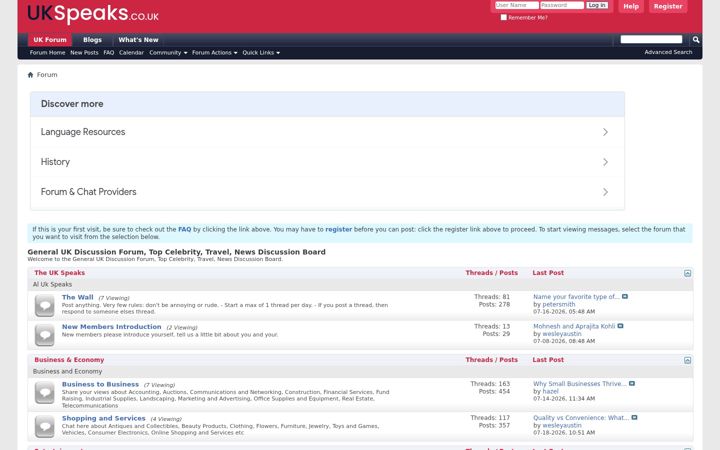Open Calendar in the sub-navigation
The width and height of the screenshot is (720, 450).
131,53
